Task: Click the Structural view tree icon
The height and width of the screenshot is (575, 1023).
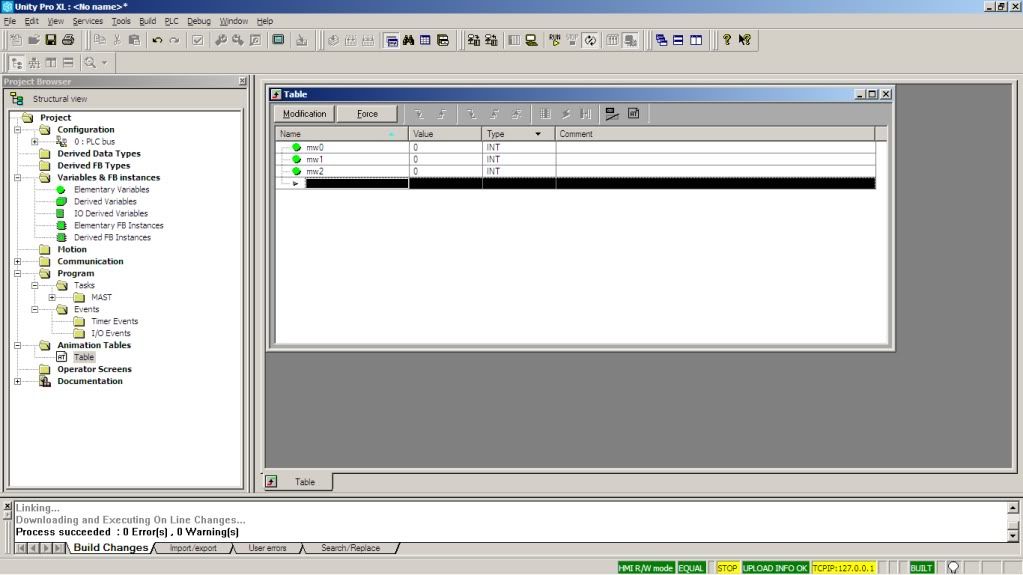Action: pyautogui.click(x=17, y=63)
